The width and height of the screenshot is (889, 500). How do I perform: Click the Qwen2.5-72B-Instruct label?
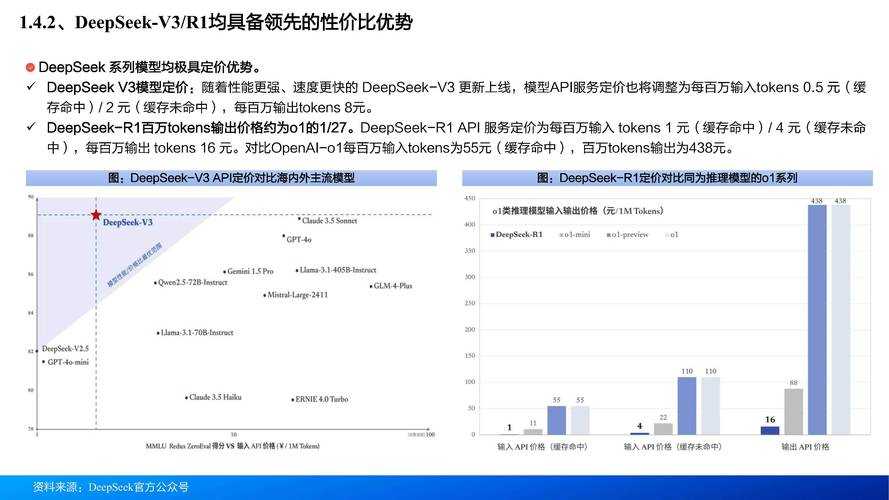[192, 282]
